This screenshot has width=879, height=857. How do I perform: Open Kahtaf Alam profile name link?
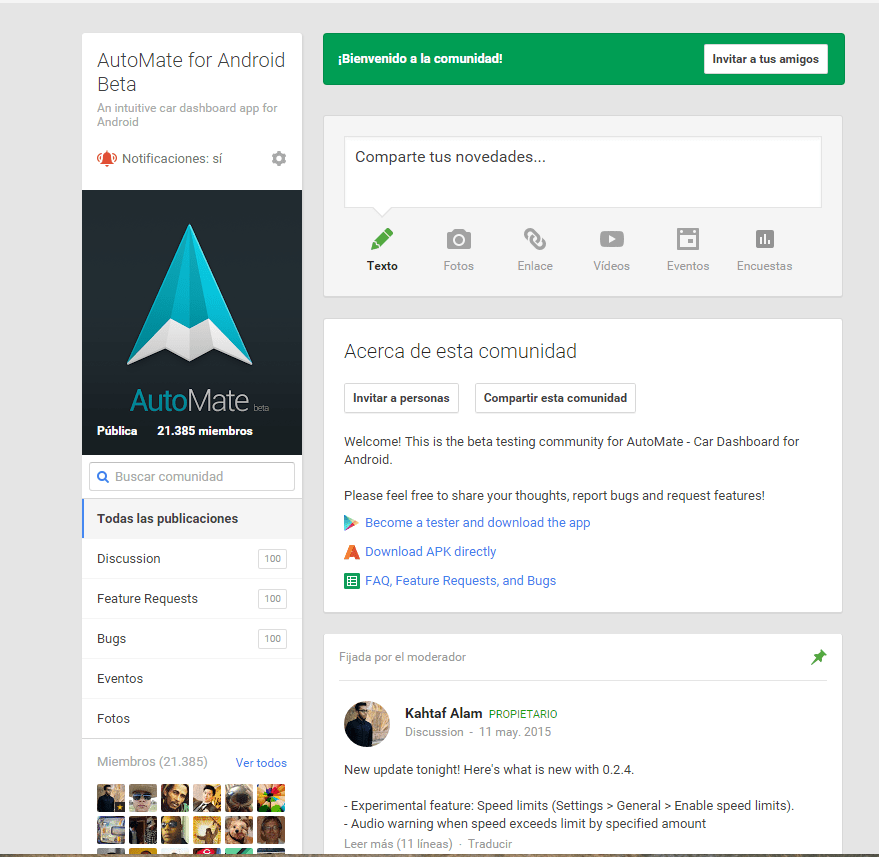coord(443,713)
